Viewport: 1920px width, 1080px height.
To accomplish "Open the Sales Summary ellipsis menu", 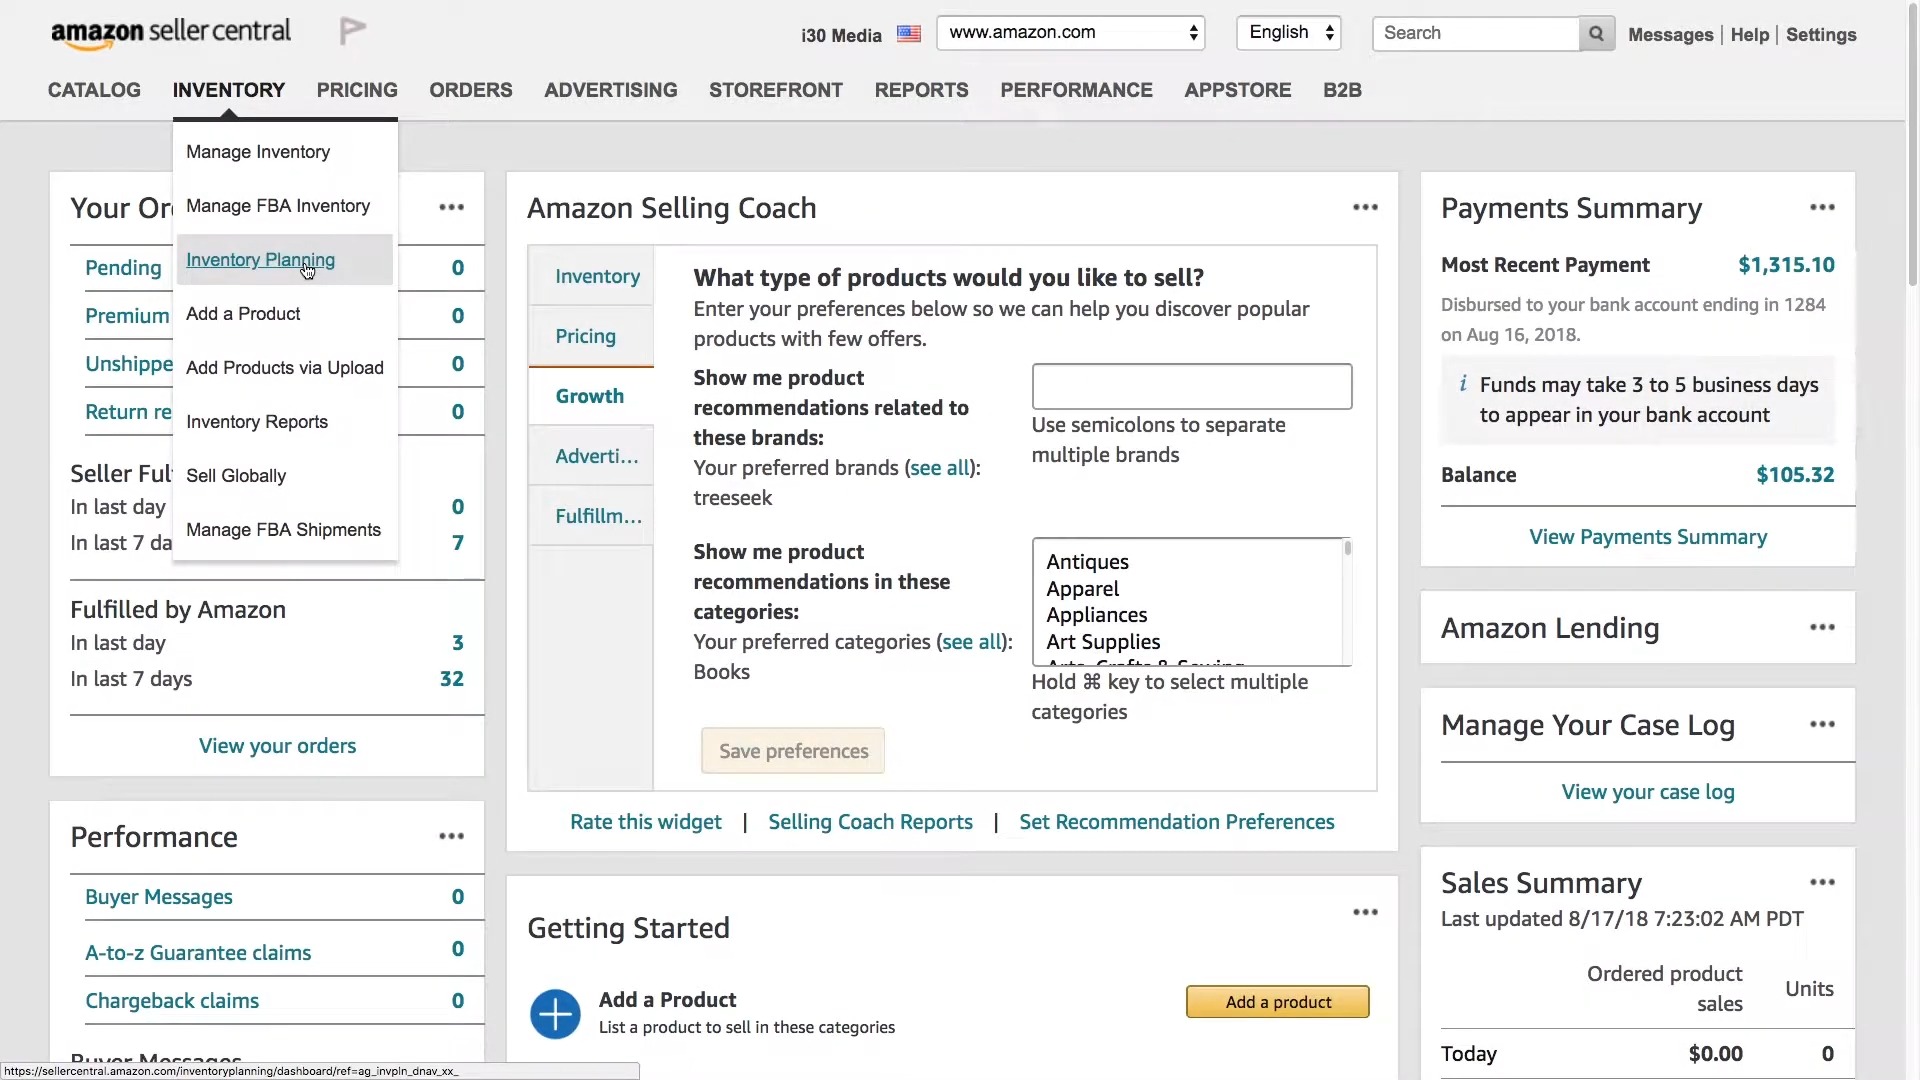I will (x=1822, y=881).
